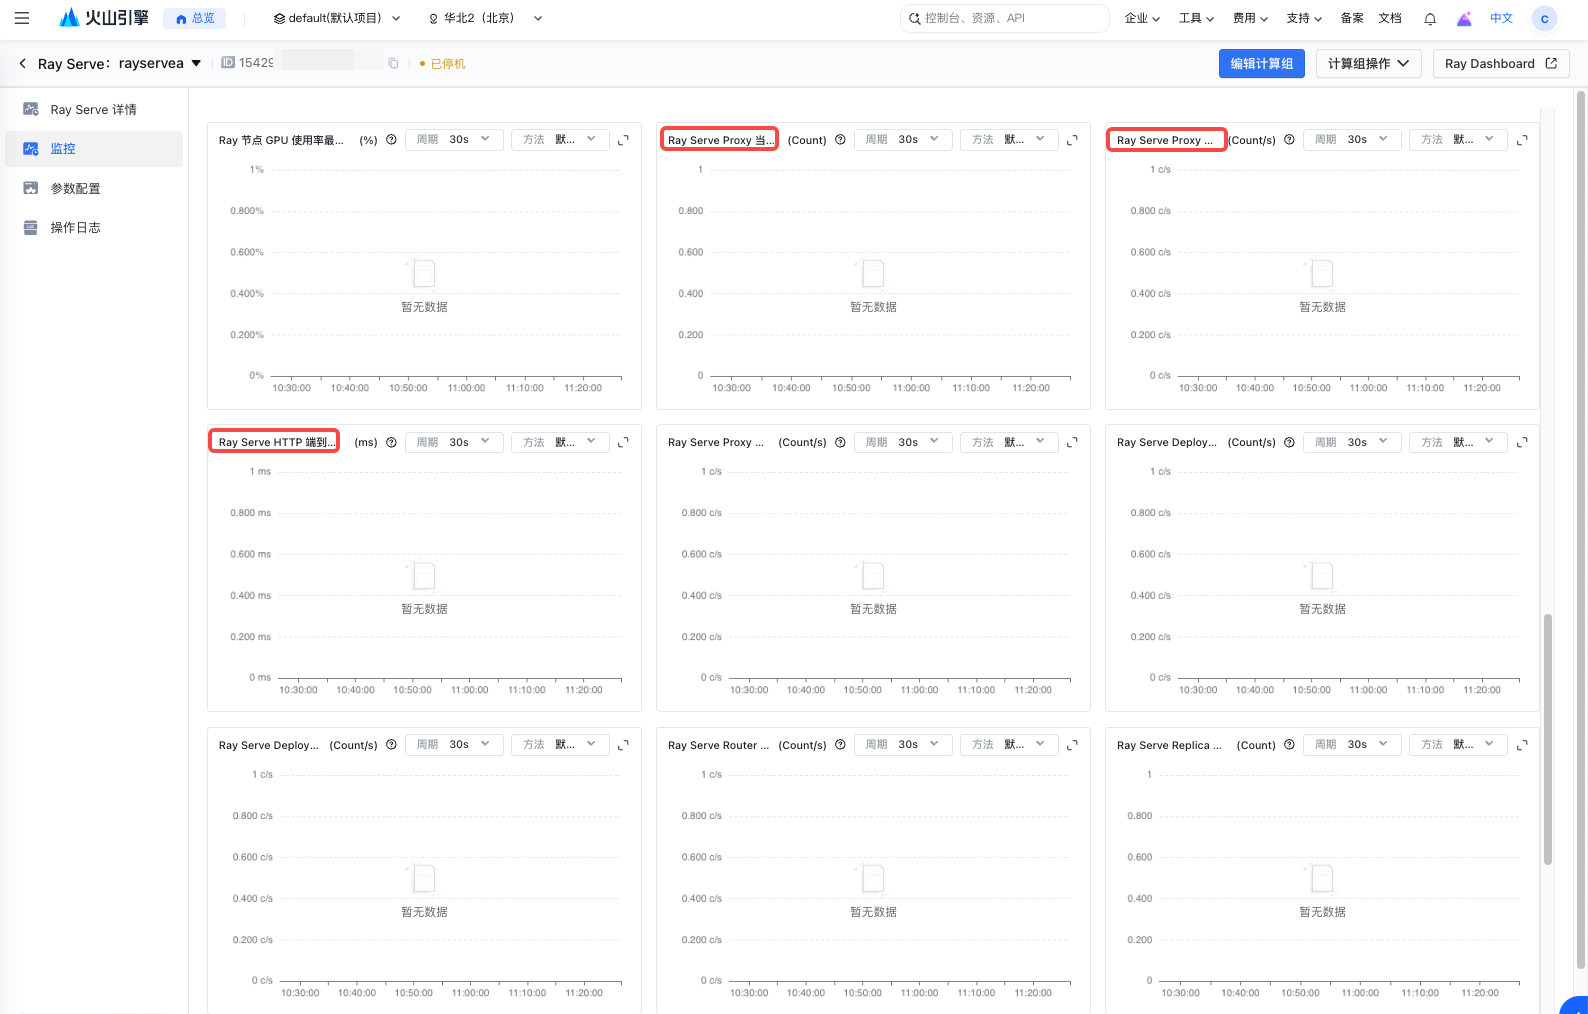1588x1014 pixels.
Task: Change 周期 for the Ray Serve HTTP (ms) chart
Action: [454, 441]
